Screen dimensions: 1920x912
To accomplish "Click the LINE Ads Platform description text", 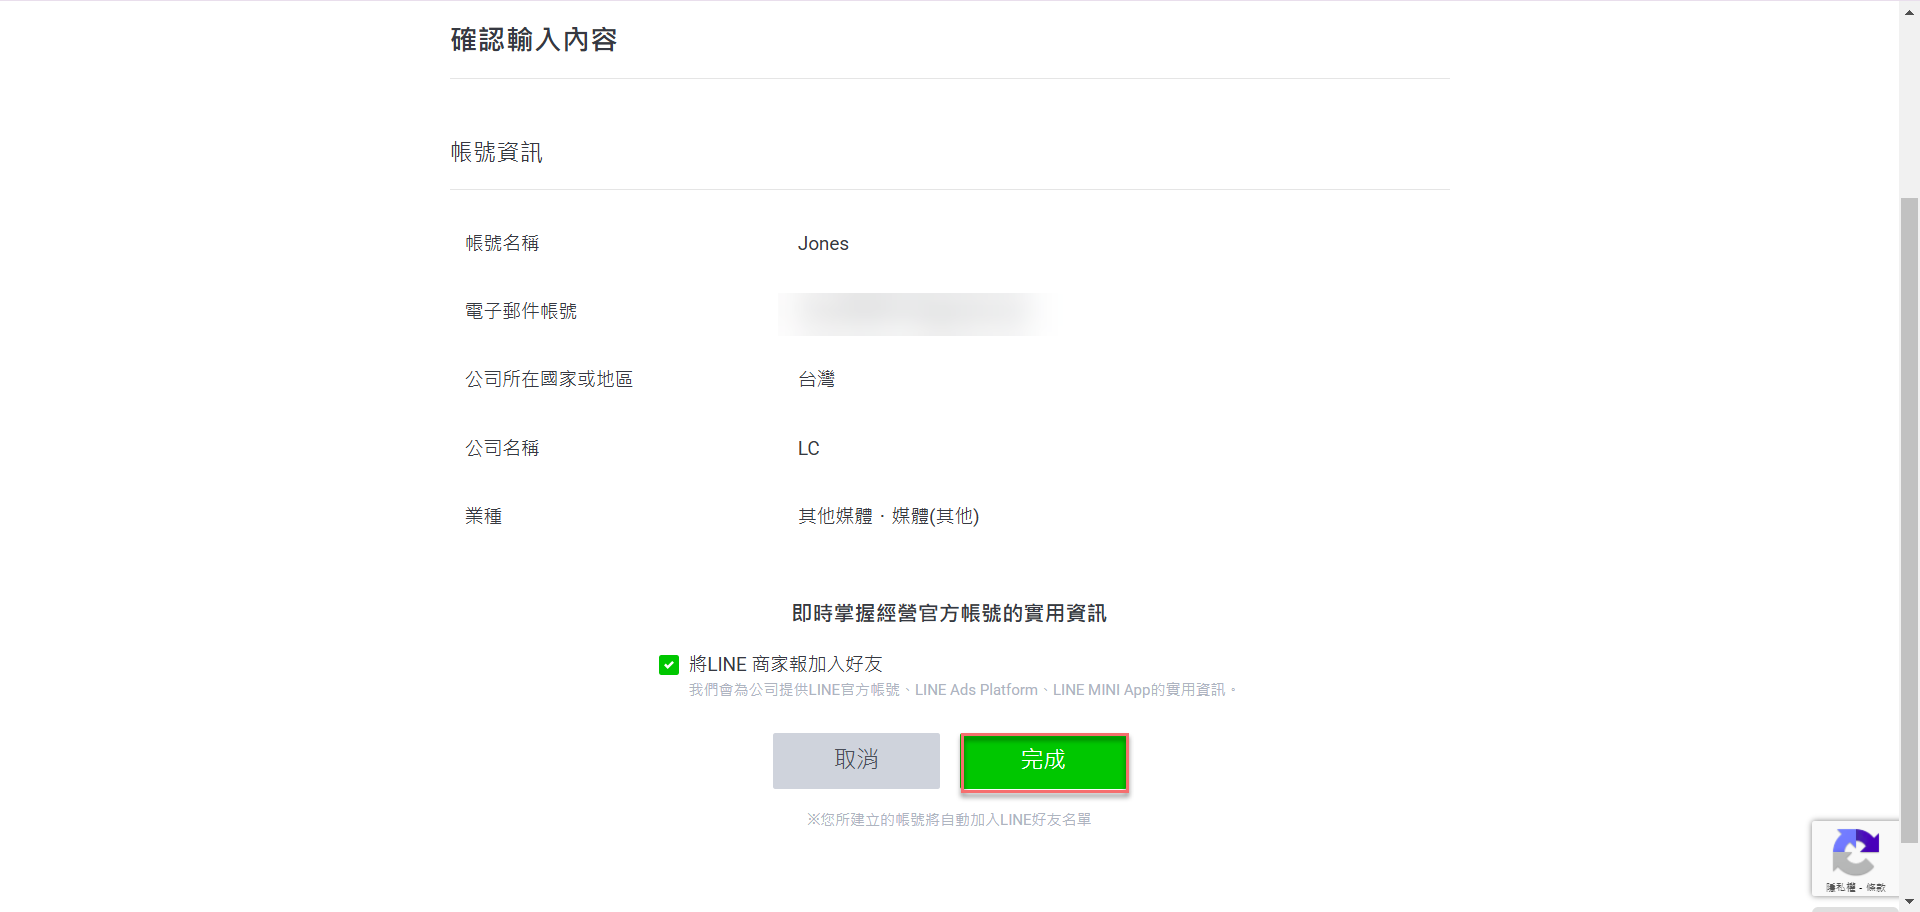I will pyautogui.click(x=975, y=690).
